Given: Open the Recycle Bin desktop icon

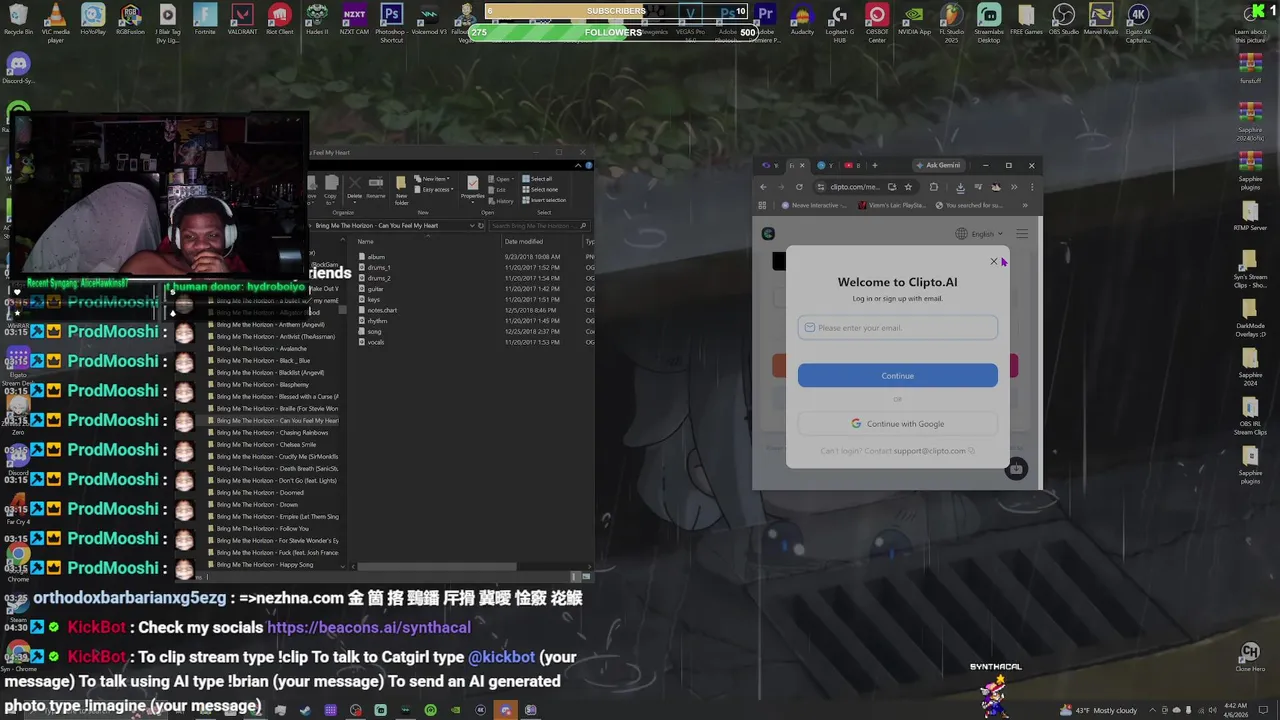Looking at the screenshot, I should (x=18, y=20).
